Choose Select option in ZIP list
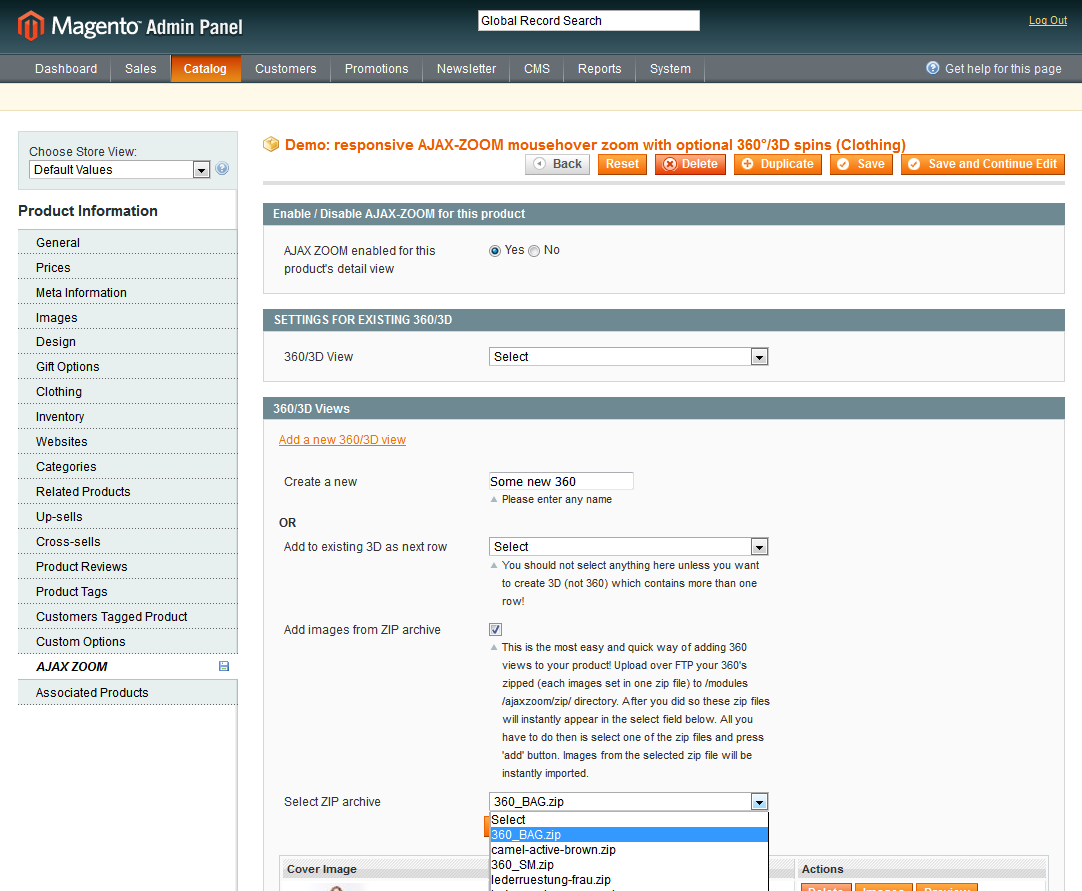 pos(629,820)
